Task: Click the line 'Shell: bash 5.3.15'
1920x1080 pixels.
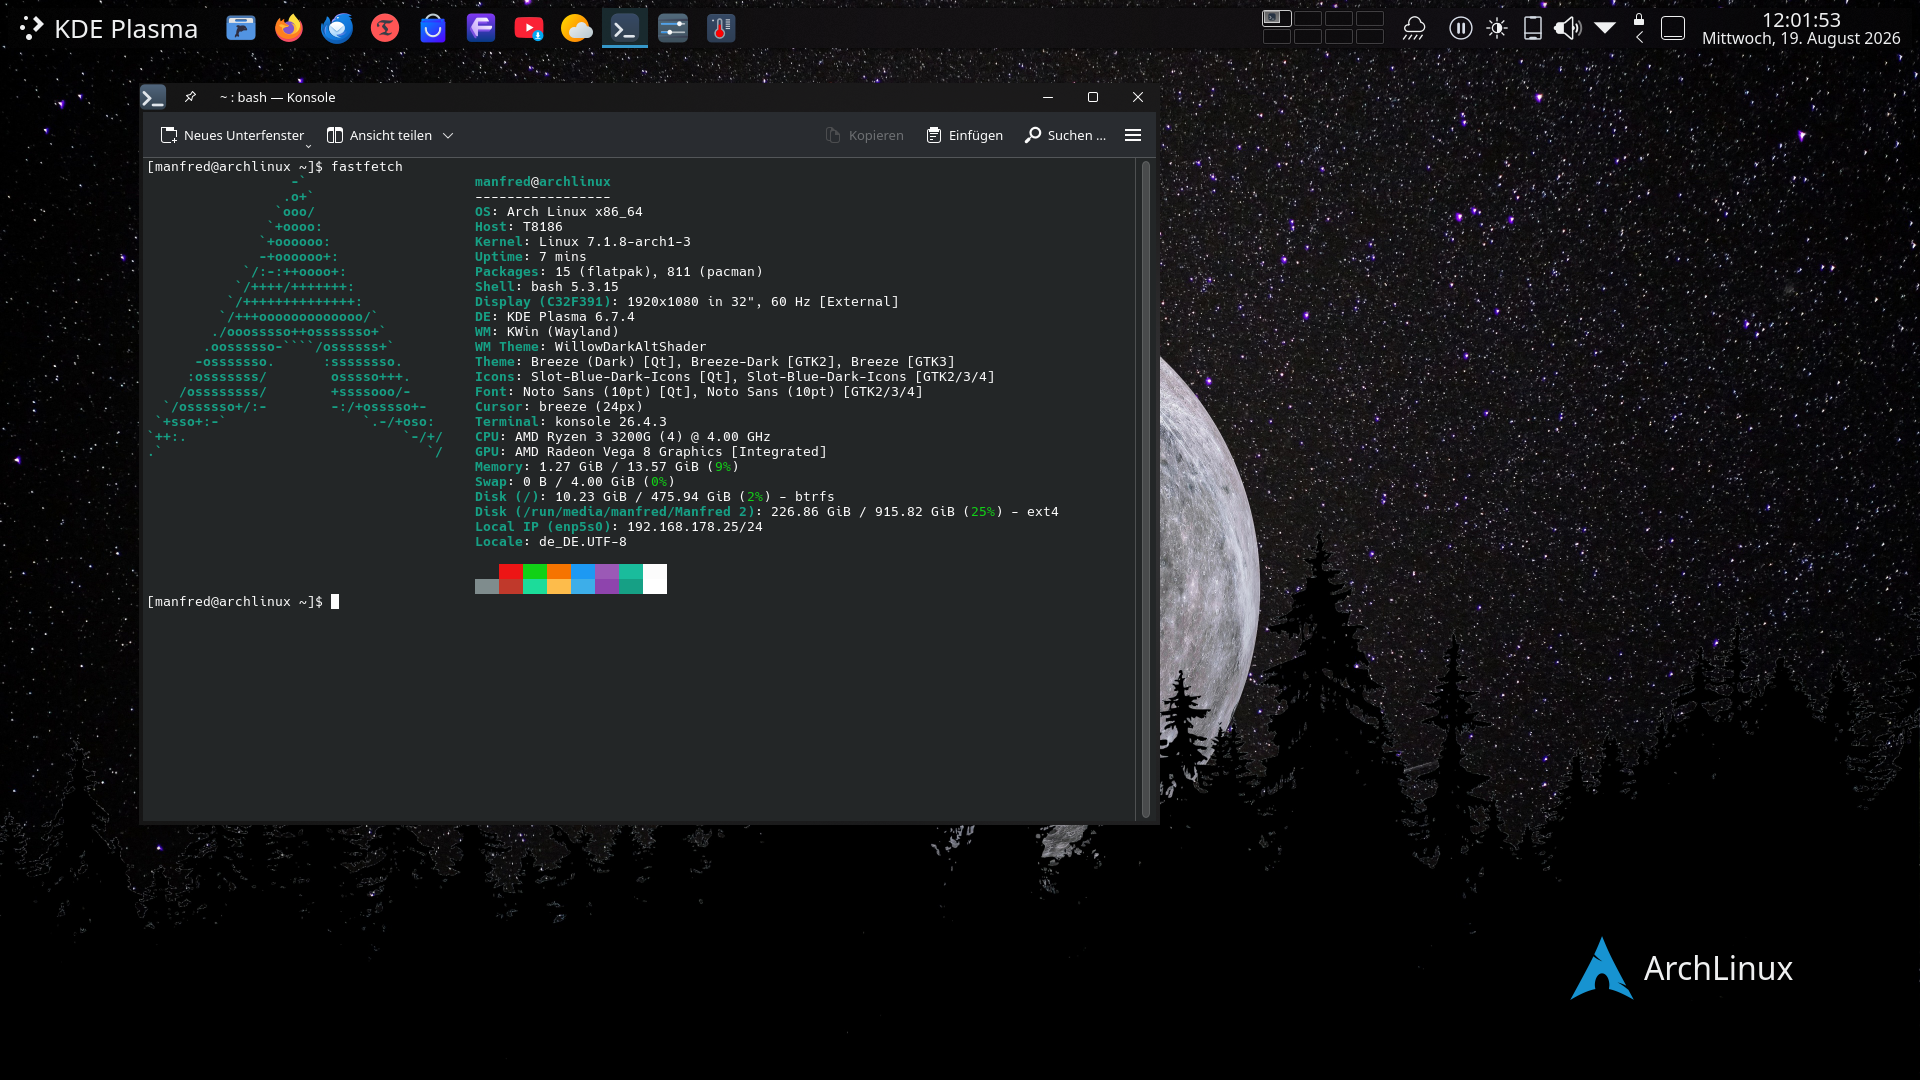Action: coord(547,287)
